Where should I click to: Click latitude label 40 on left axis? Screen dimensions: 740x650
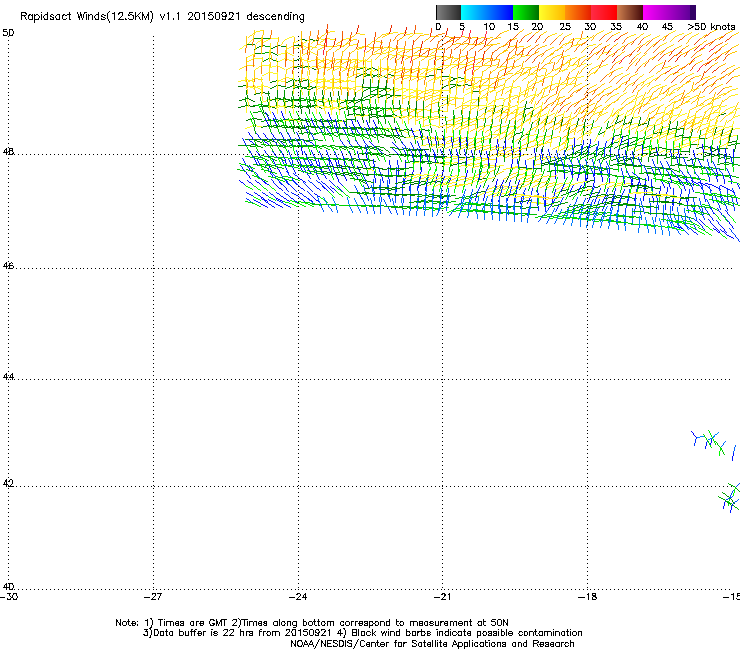8,586
